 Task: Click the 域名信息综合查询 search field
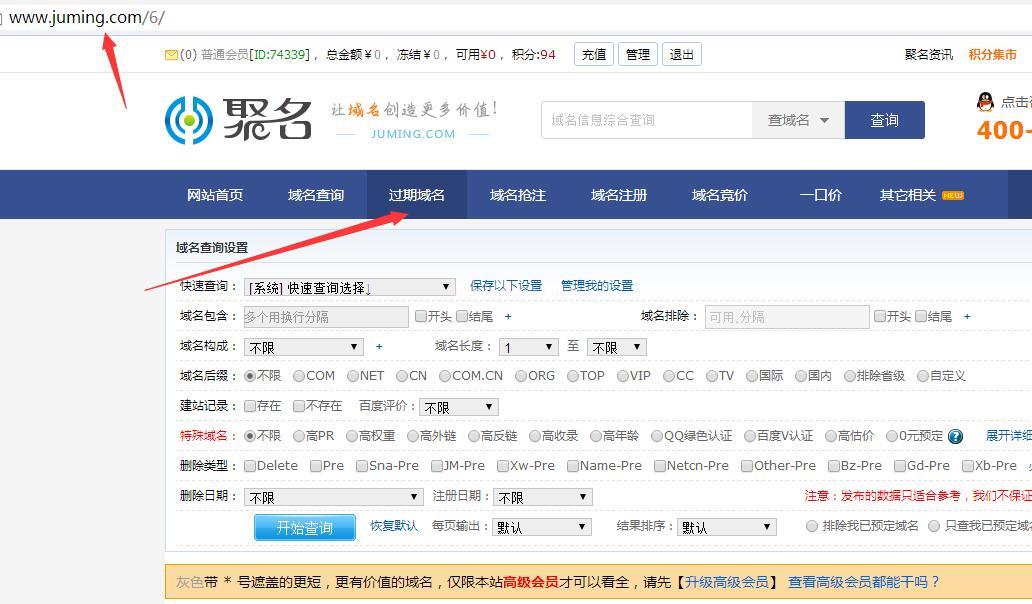[646, 120]
